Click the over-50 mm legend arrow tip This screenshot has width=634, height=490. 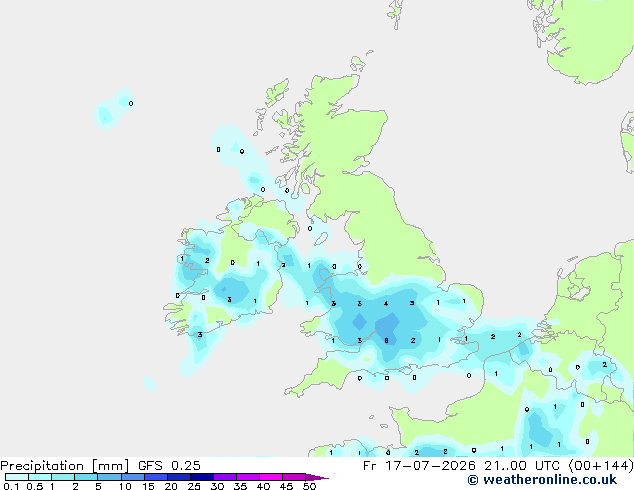pyautogui.click(x=317, y=477)
